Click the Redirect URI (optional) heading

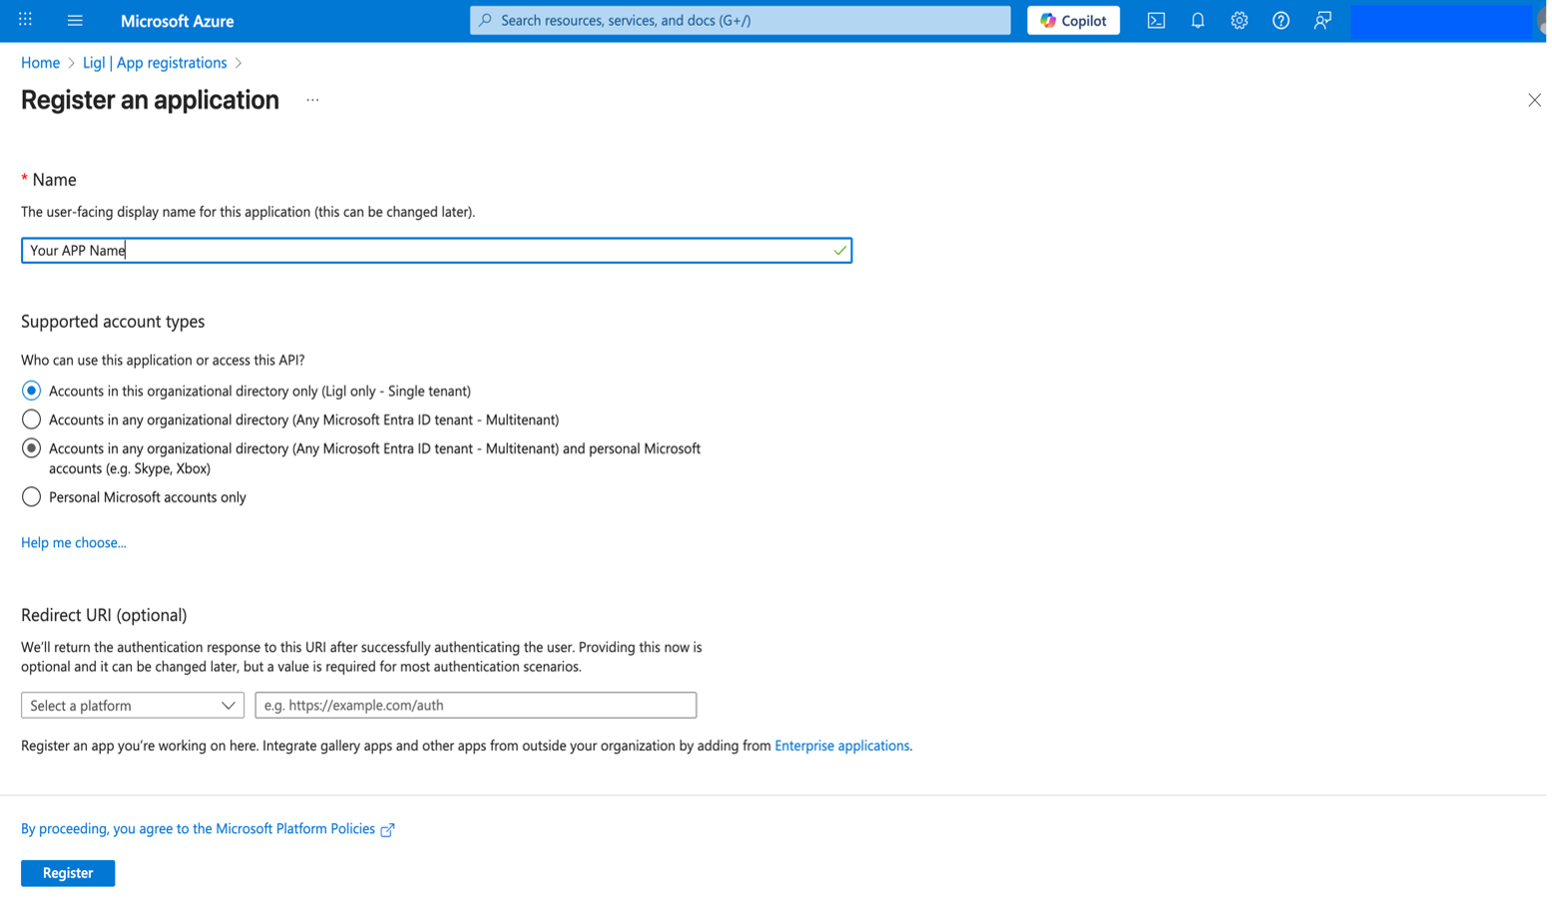pyautogui.click(x=104, y=615)
